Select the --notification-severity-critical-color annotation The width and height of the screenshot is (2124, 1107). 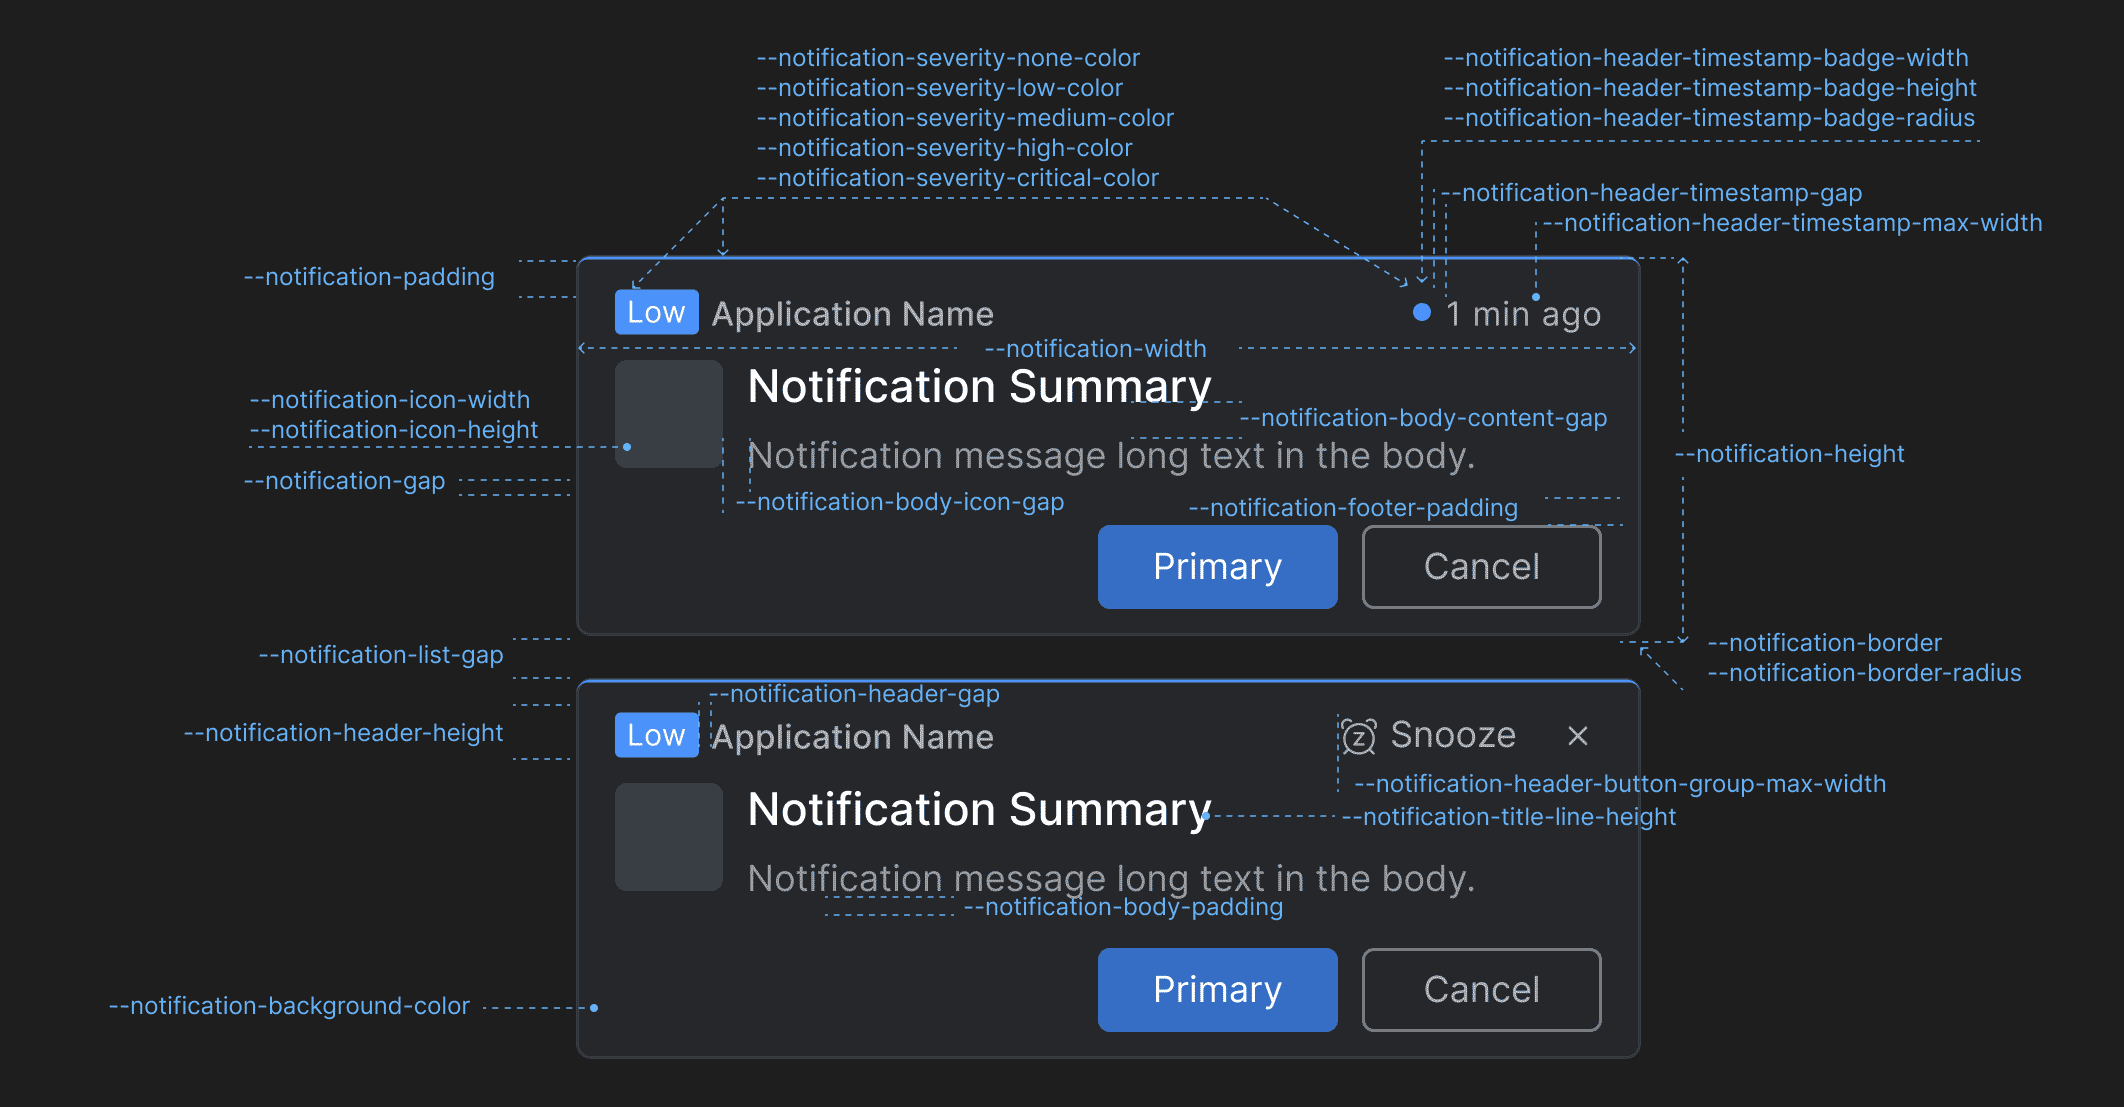(957, 177)
